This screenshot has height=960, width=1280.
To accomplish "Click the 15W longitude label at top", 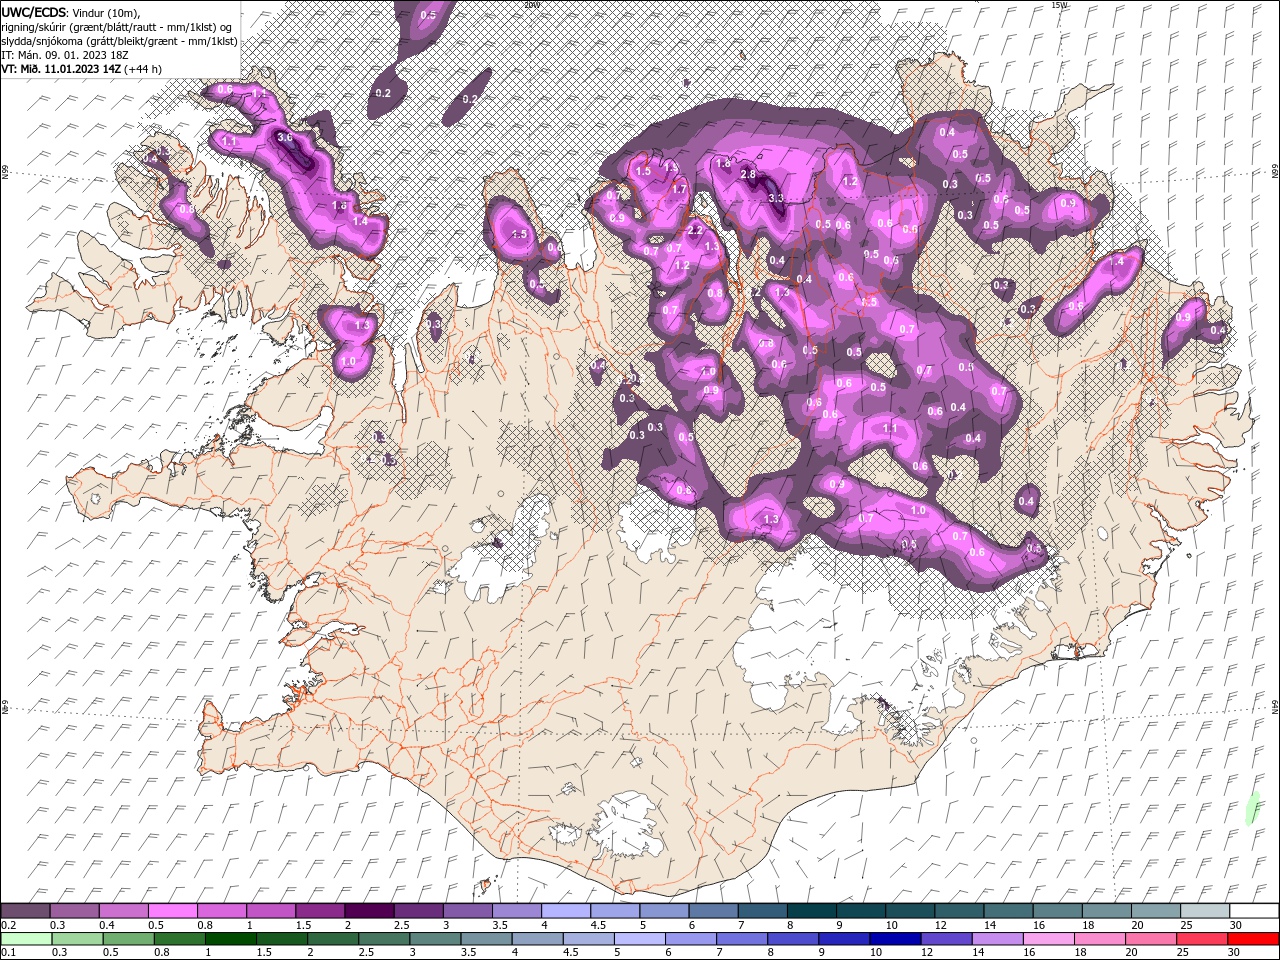I will coord(1059,5).
